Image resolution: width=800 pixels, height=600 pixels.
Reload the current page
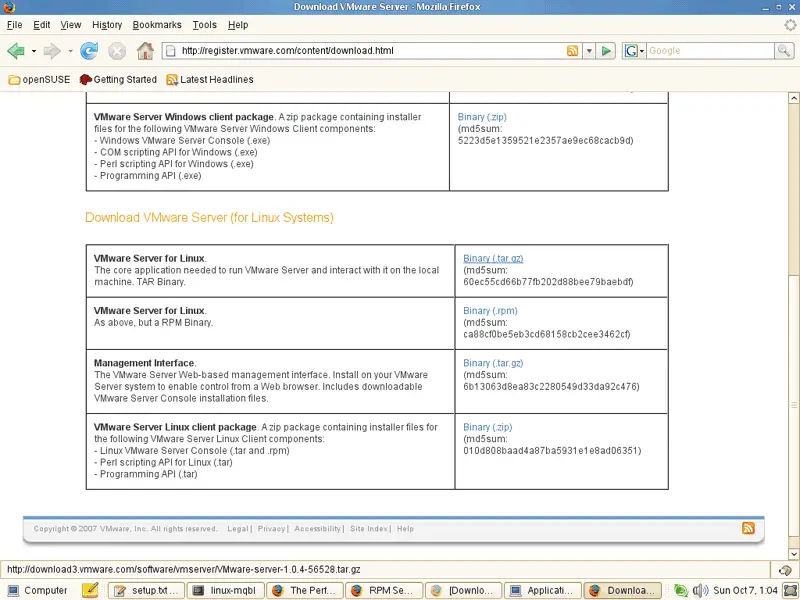[89, 51]
